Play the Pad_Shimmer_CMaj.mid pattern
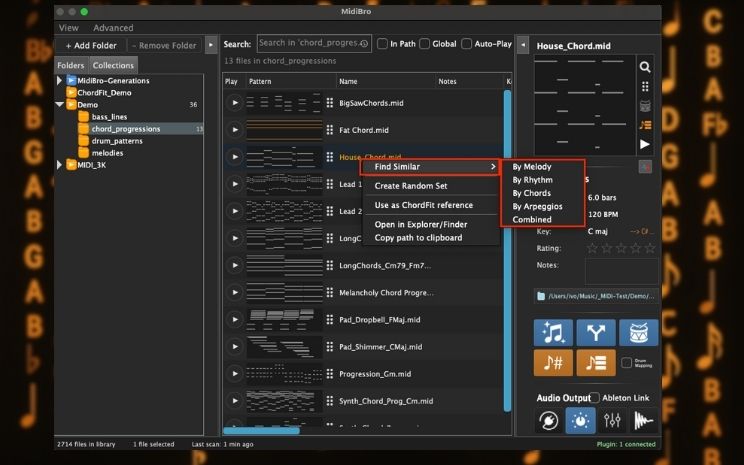 [234, 346]
